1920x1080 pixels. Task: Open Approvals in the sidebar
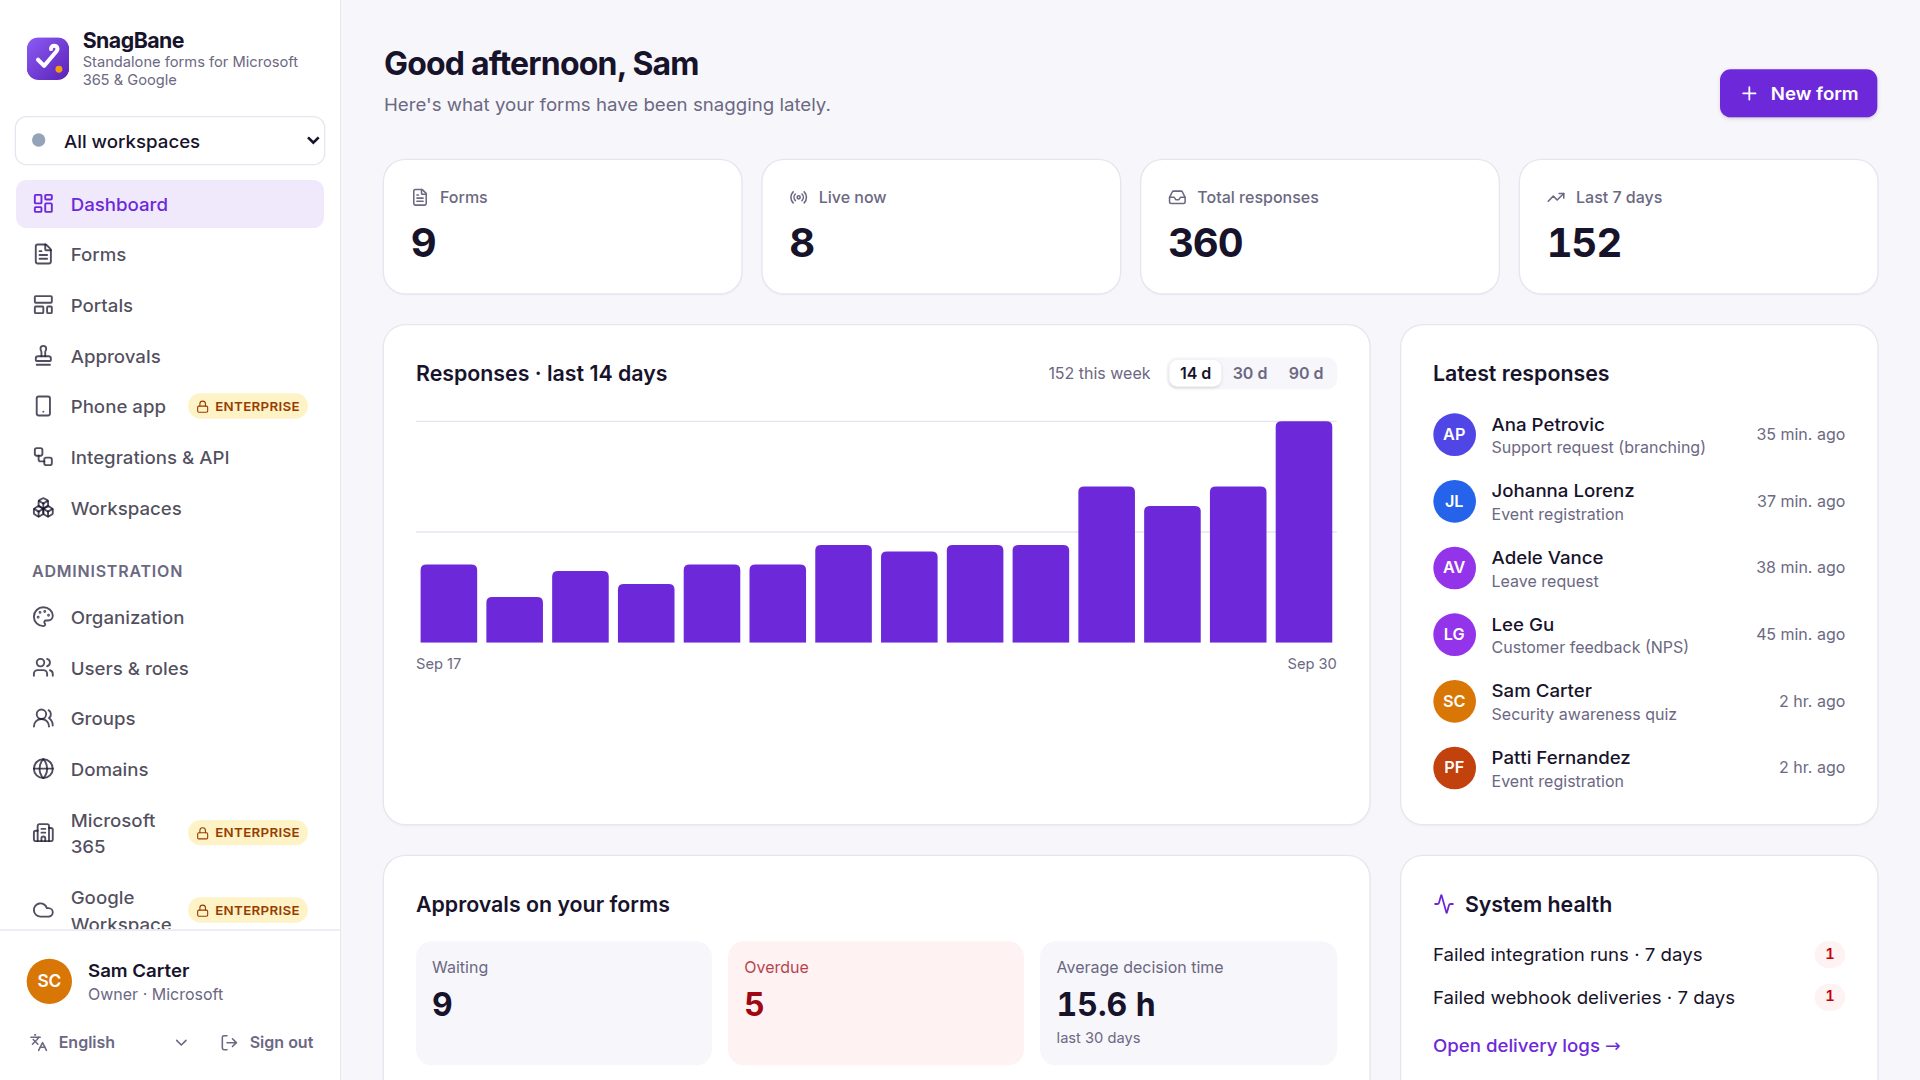pos(170,356)
